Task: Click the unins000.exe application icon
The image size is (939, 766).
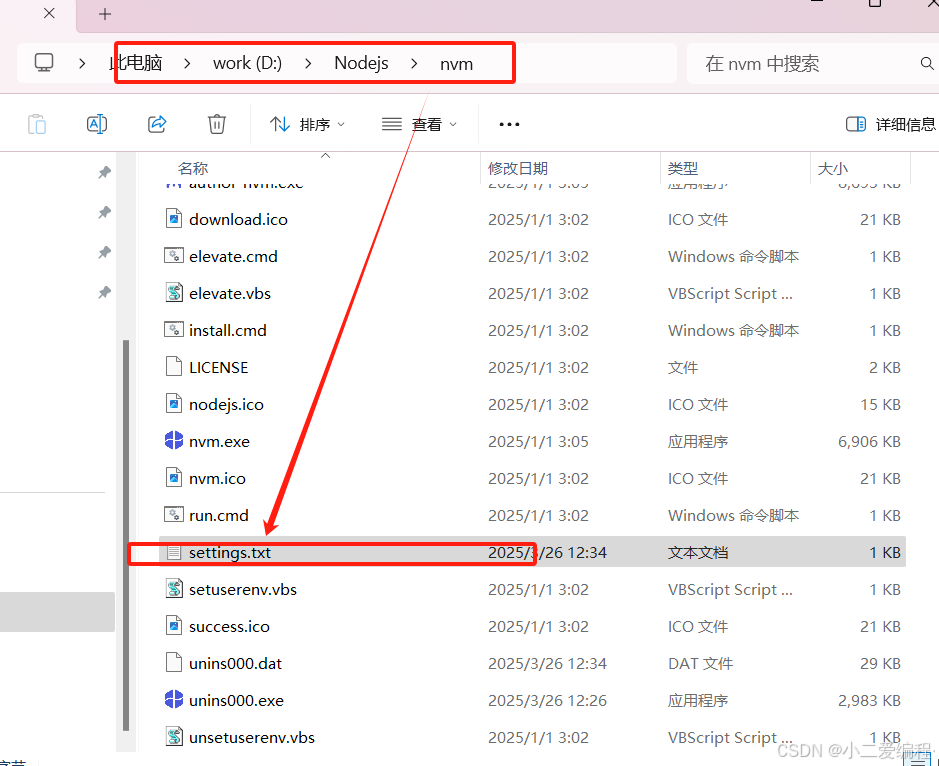Action: [x=174, y=700]
